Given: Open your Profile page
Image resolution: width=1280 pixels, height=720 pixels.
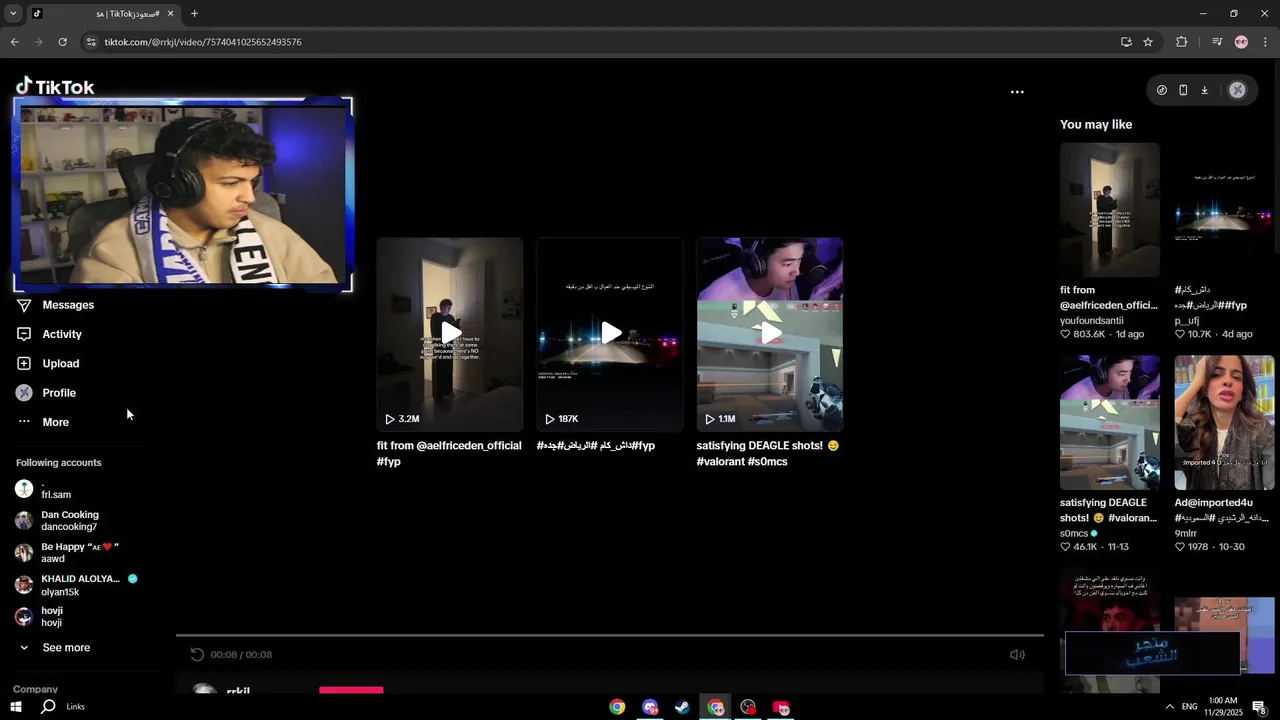Looking at the screenshot, I should (x=47, y=393).
